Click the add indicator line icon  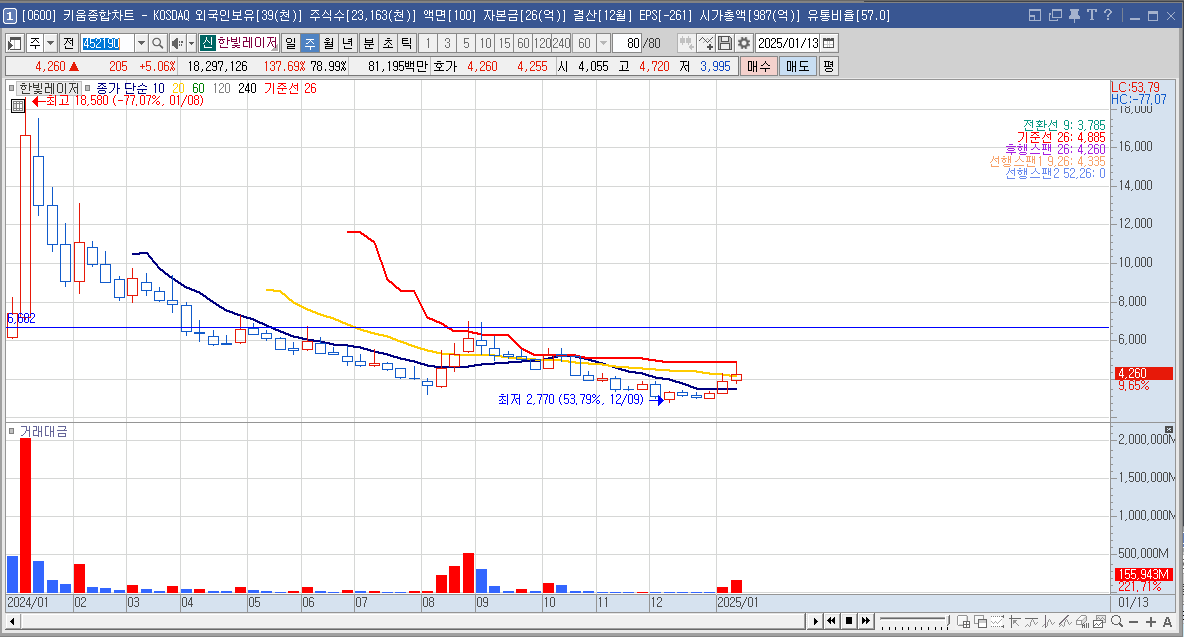tap(705, 43)
